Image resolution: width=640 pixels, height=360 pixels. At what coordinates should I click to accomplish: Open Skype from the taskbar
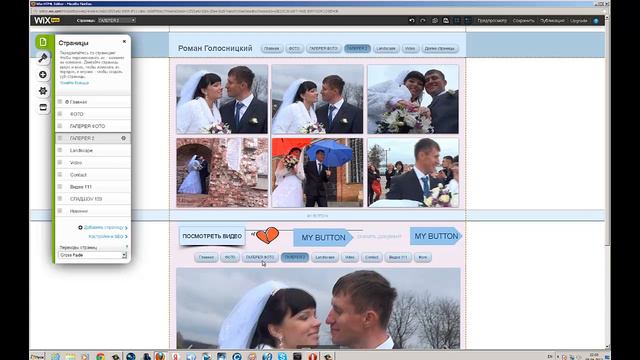pos(282,356)
